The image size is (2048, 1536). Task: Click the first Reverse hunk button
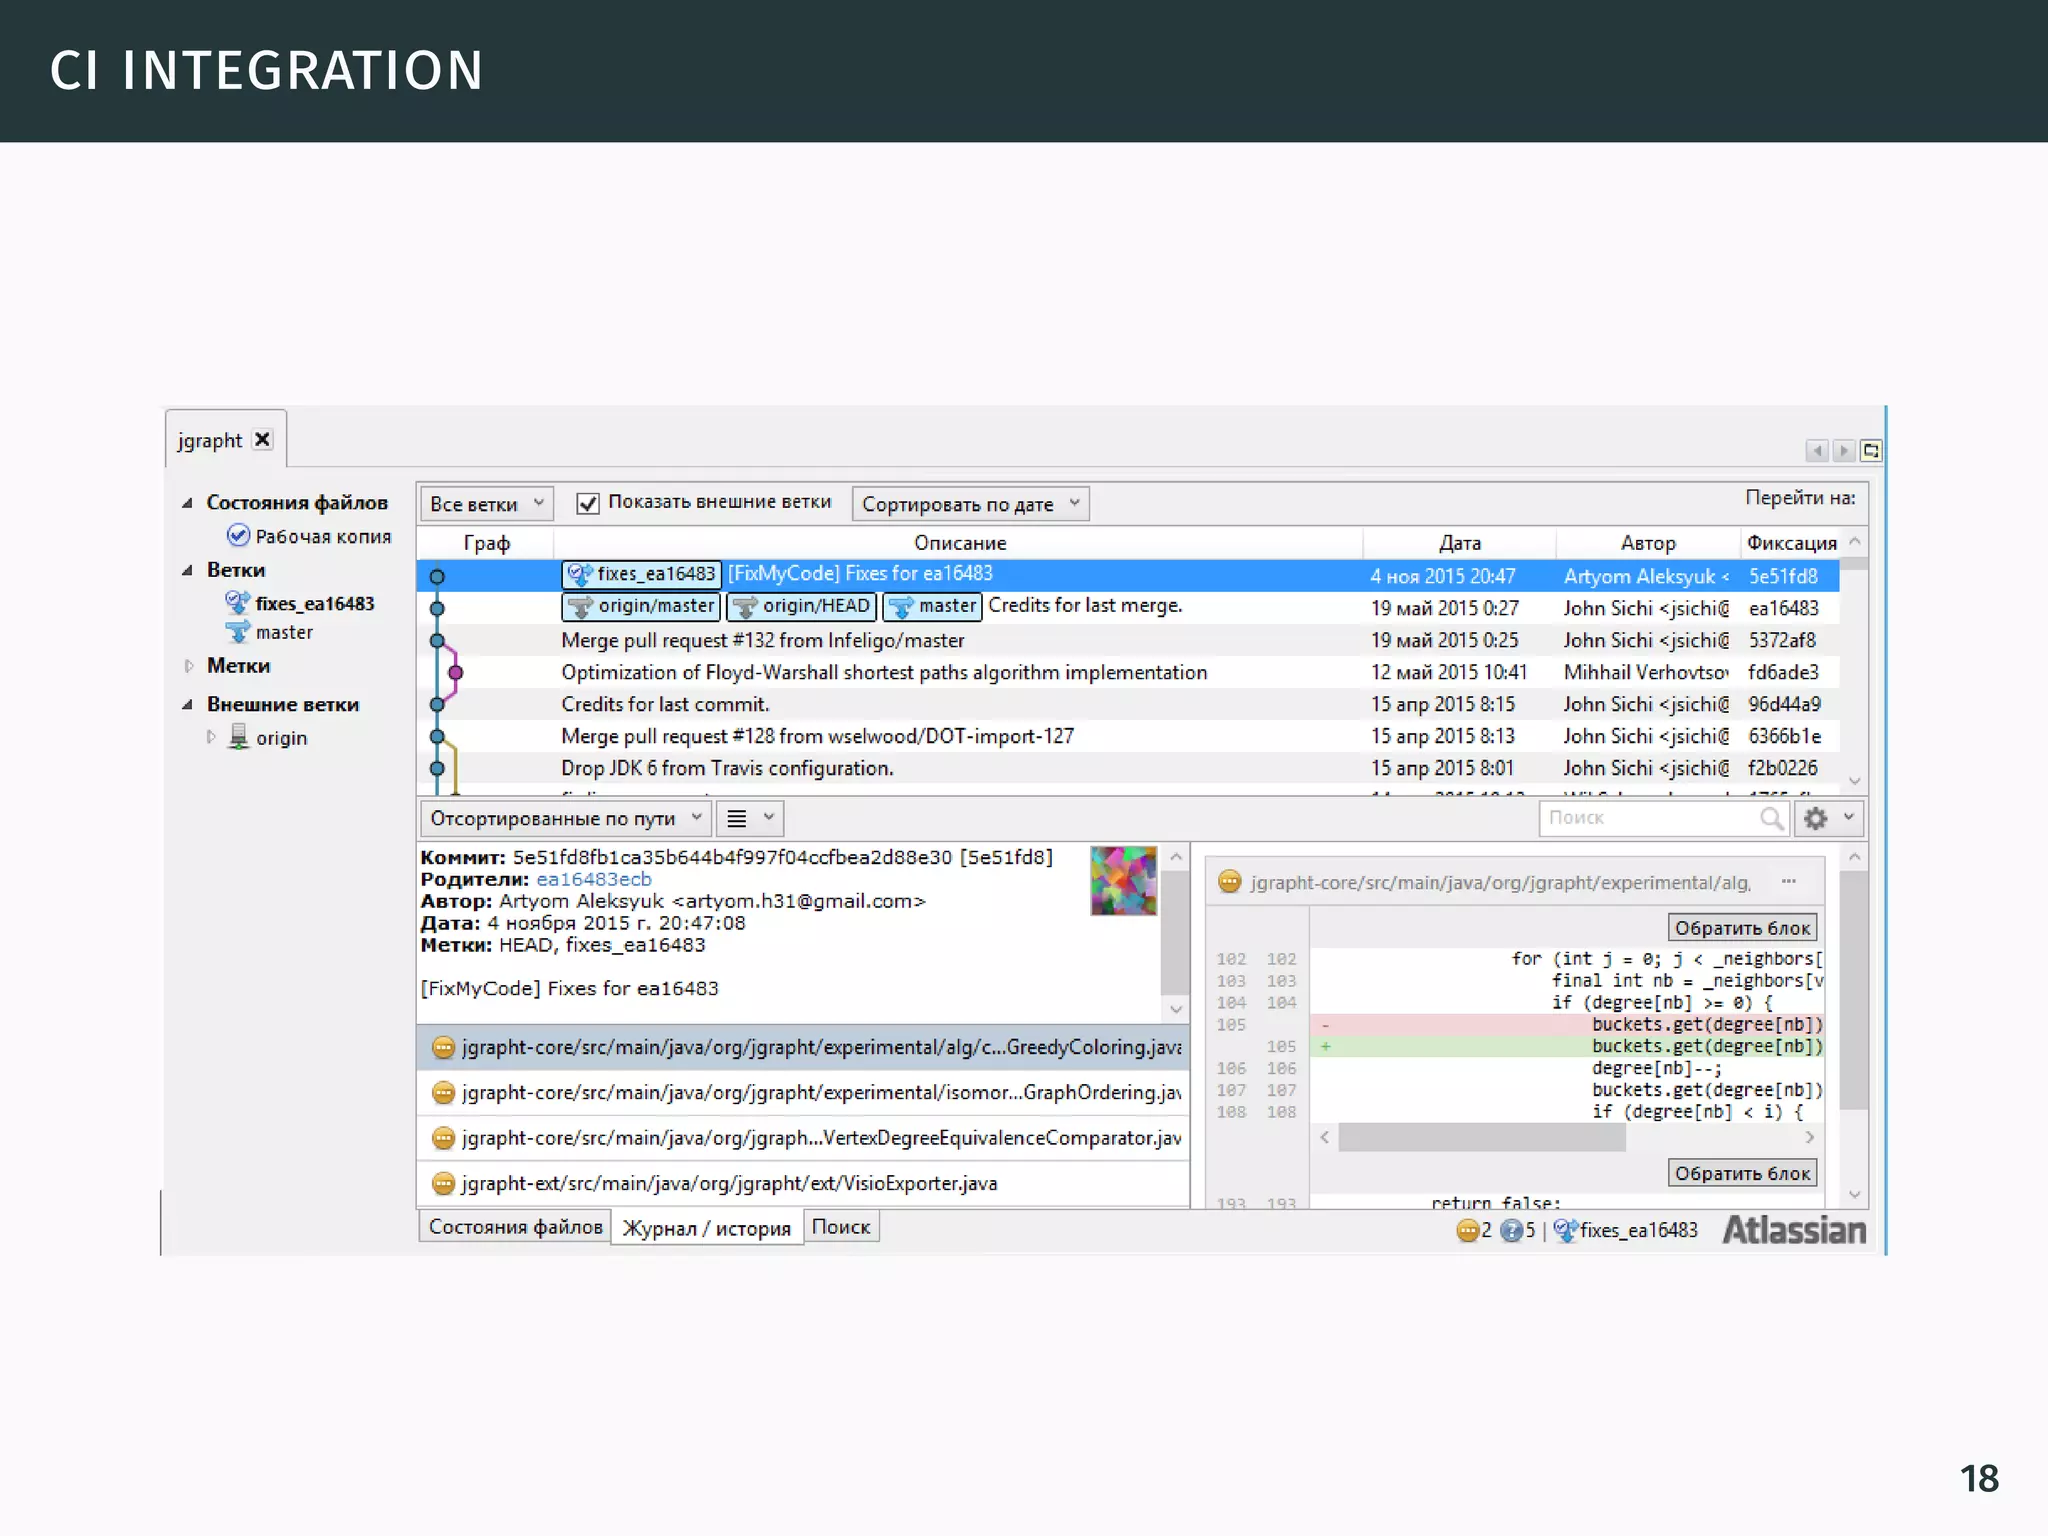pyautogui.click(x=1742, y=928)
